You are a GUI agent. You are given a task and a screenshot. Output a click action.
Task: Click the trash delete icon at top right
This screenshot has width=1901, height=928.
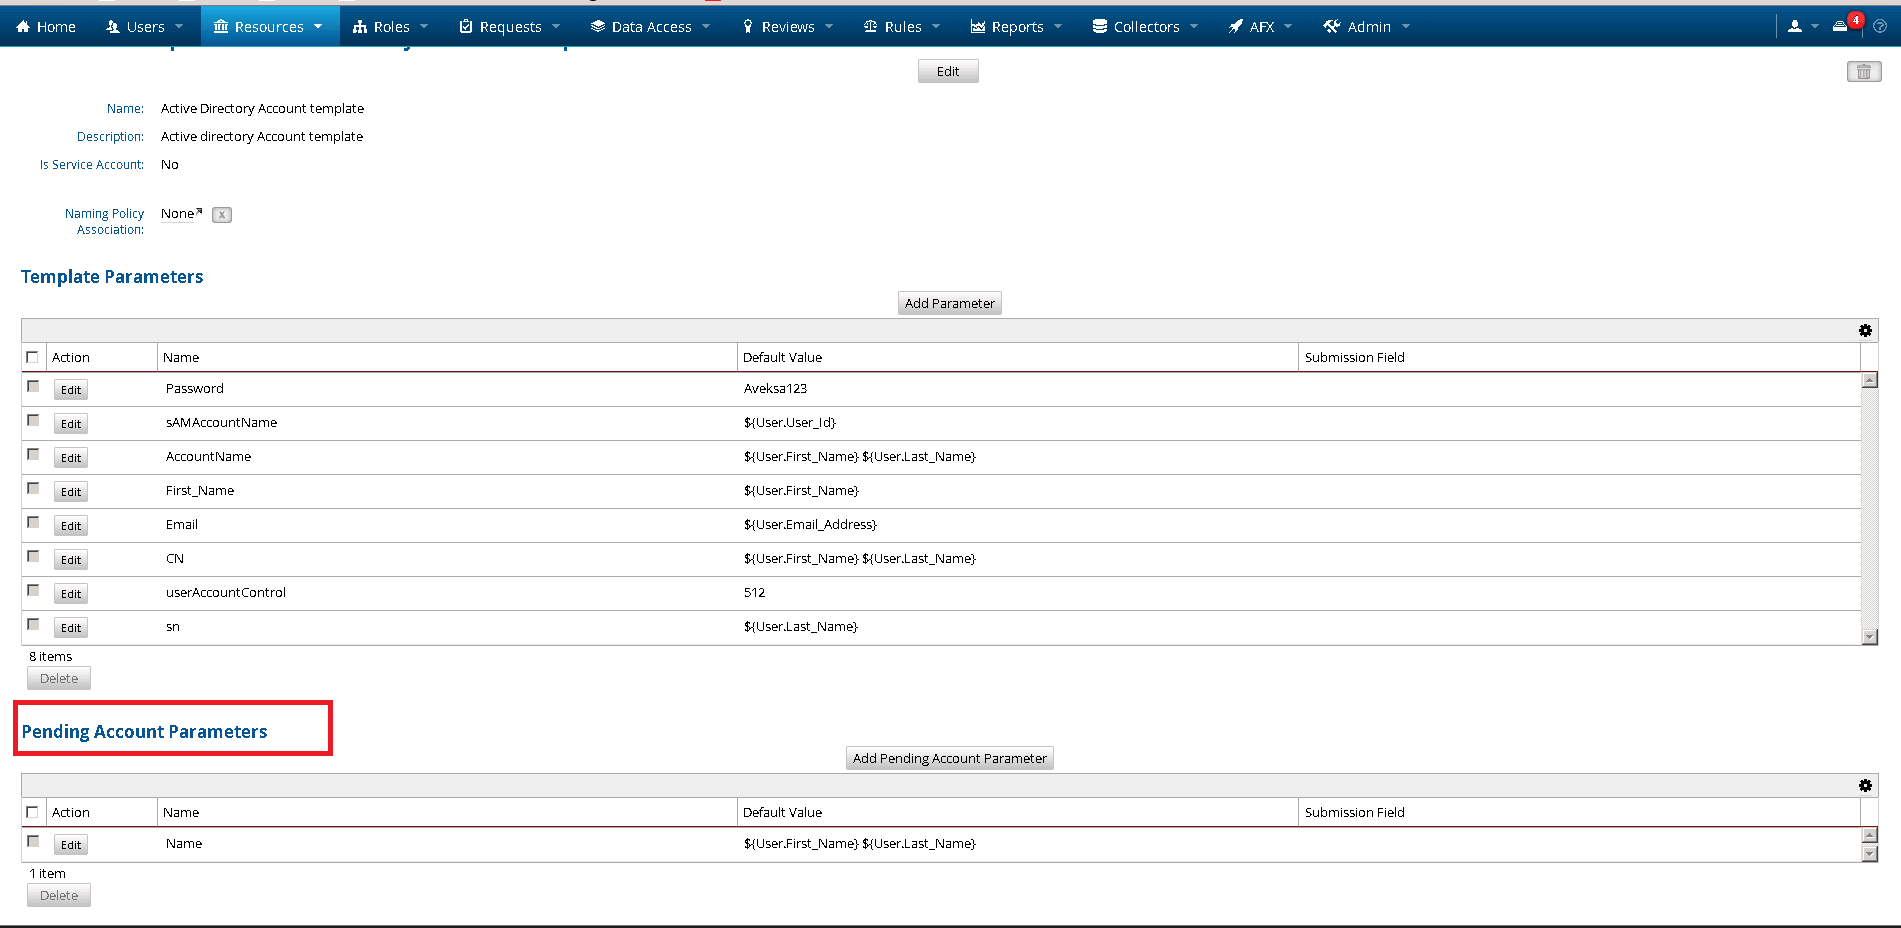click(x=1863, y=72)
